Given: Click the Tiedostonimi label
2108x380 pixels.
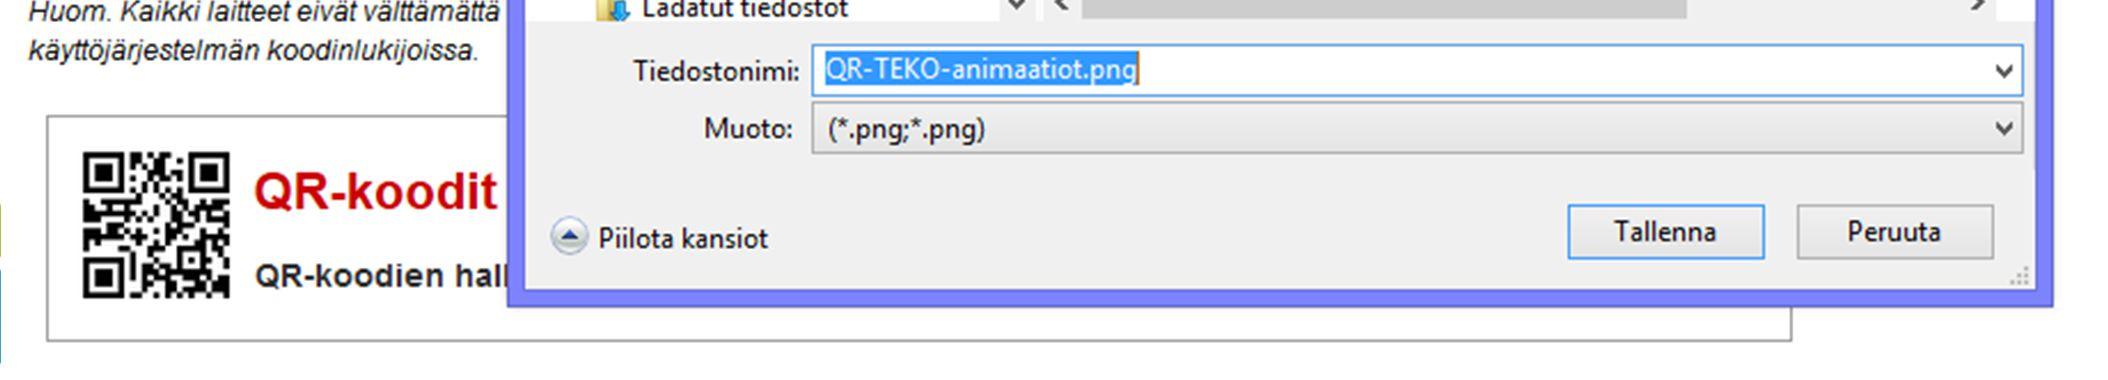Looking at the screenshot, I should point(716,71).
